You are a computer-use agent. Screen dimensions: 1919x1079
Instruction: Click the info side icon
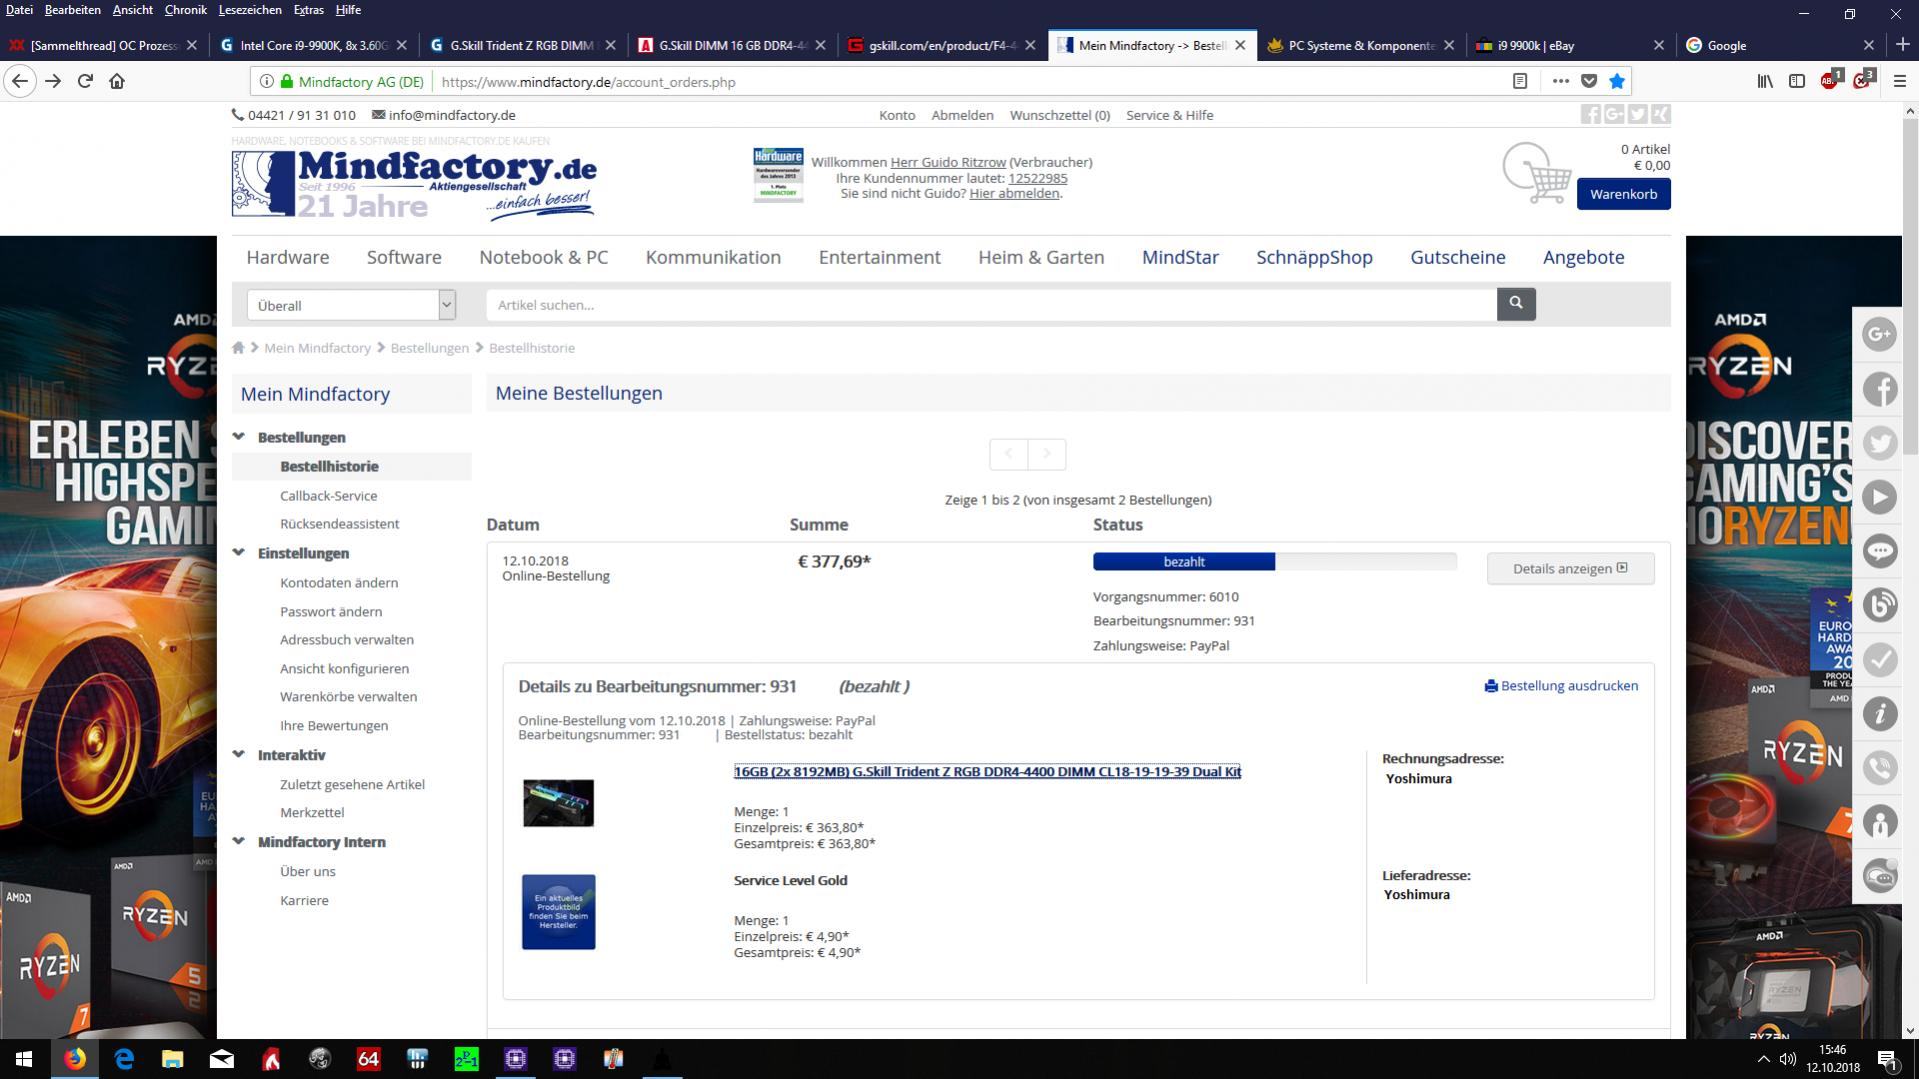tap(1879, 714)
